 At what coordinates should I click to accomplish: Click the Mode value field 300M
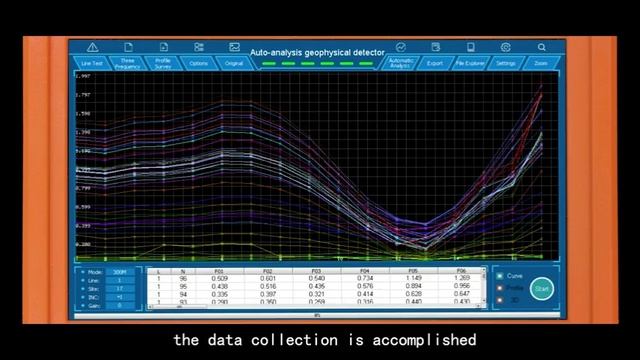click(120, 272)
